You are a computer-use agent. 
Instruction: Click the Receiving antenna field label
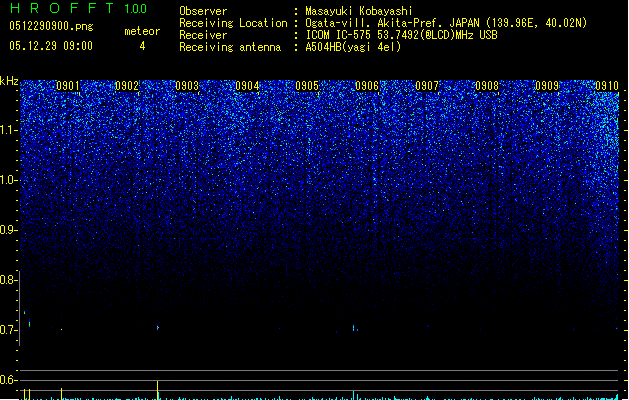tap(230, 47)
